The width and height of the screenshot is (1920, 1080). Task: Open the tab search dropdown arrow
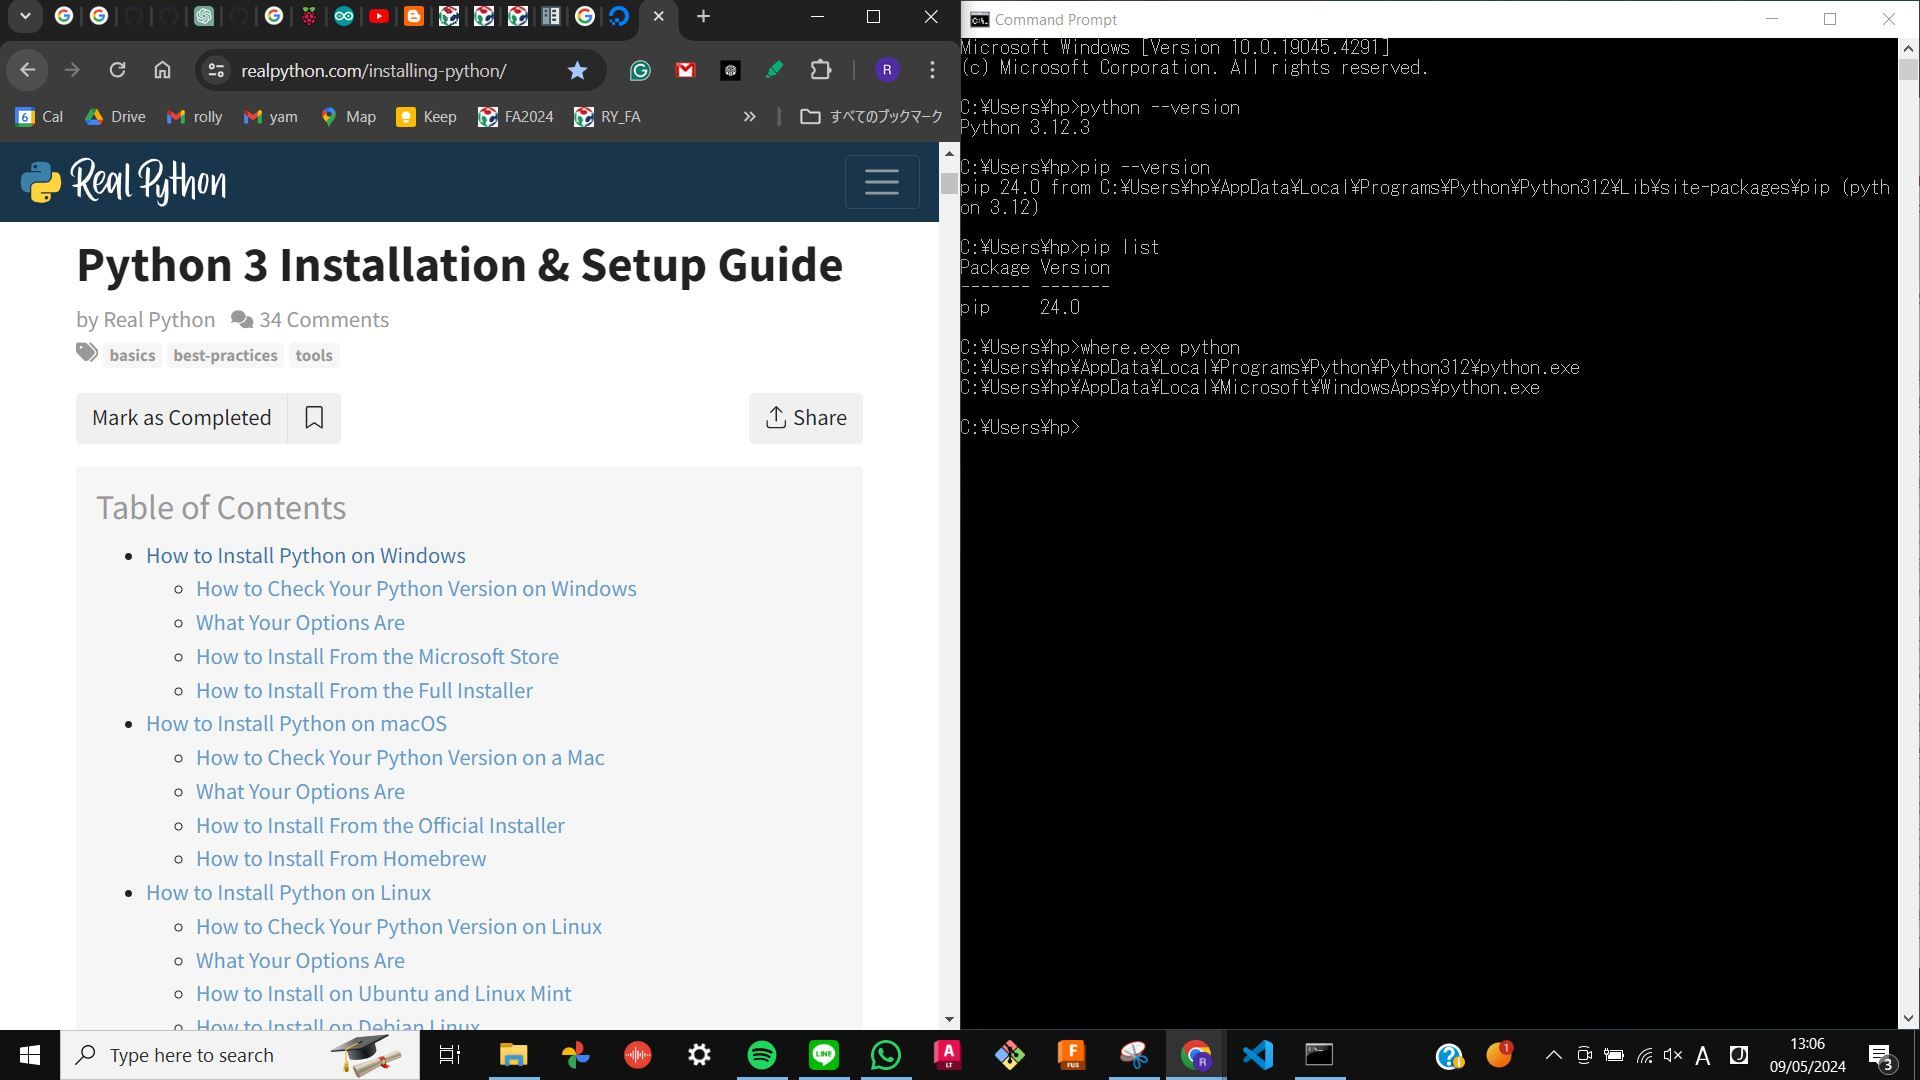[25, 16]
